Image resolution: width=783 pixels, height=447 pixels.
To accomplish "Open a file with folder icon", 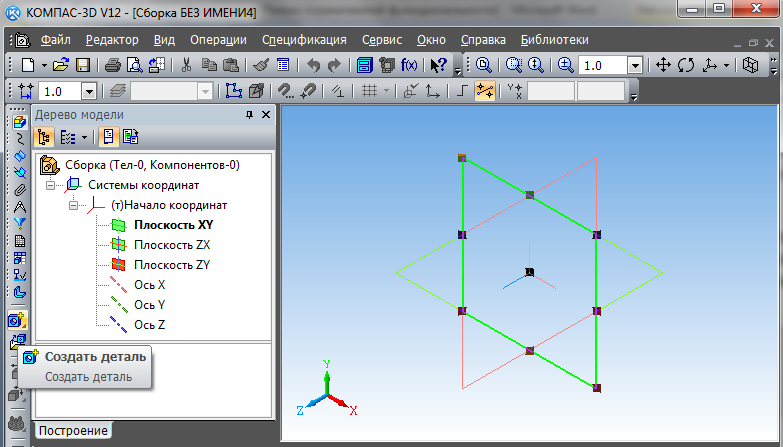I will click(x=60, y=65).
